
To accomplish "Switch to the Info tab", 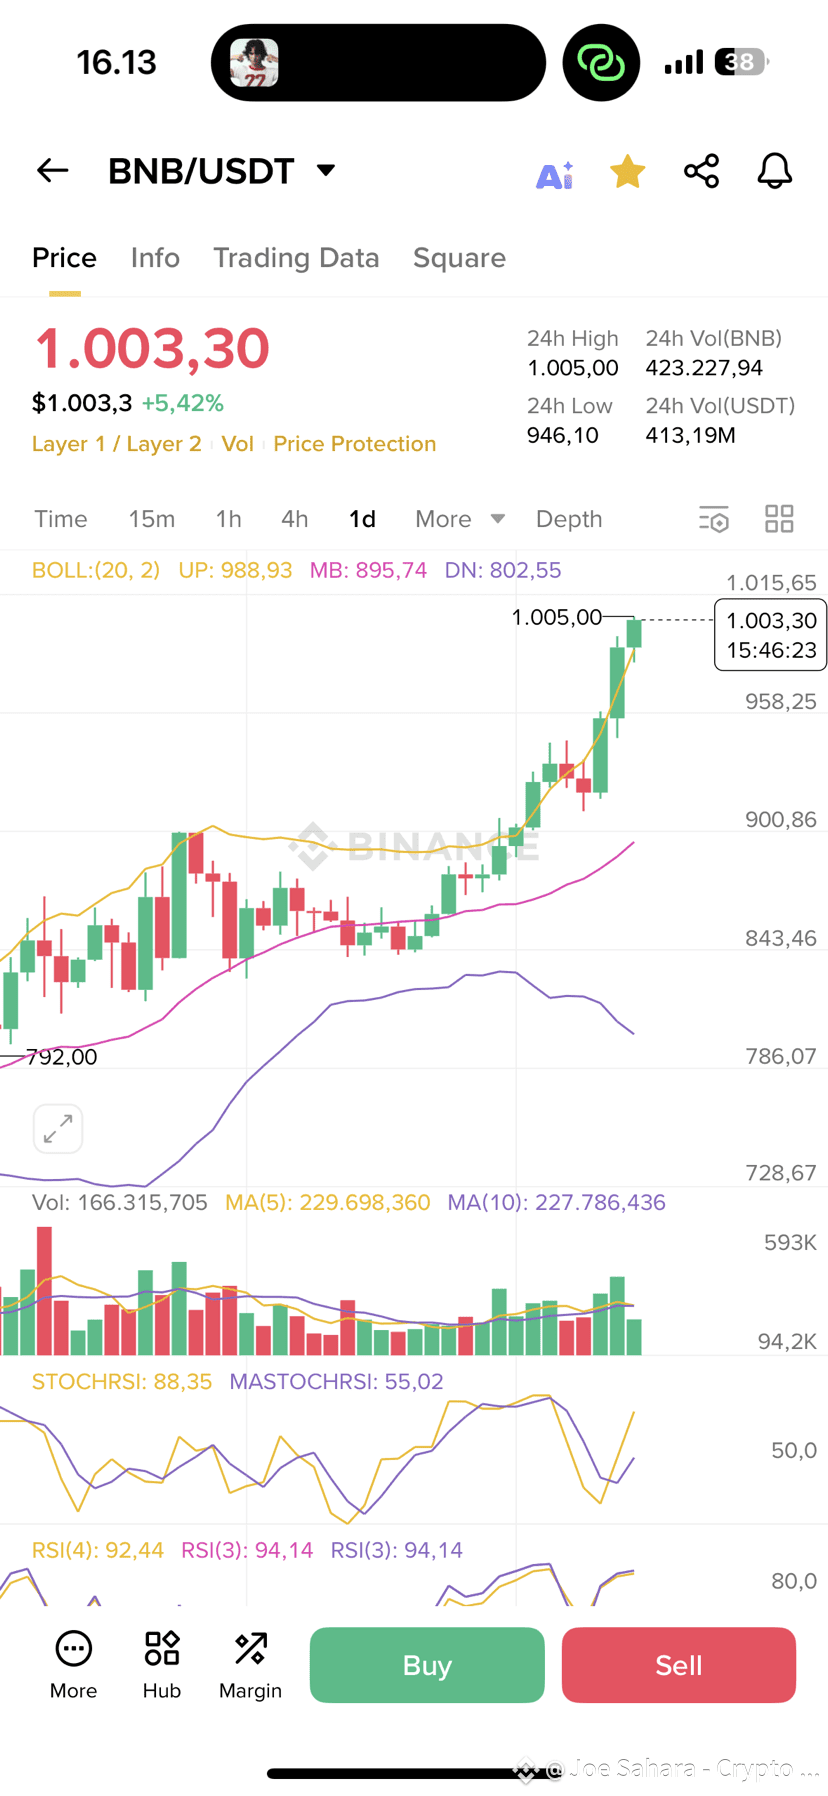I will [155, 258].
